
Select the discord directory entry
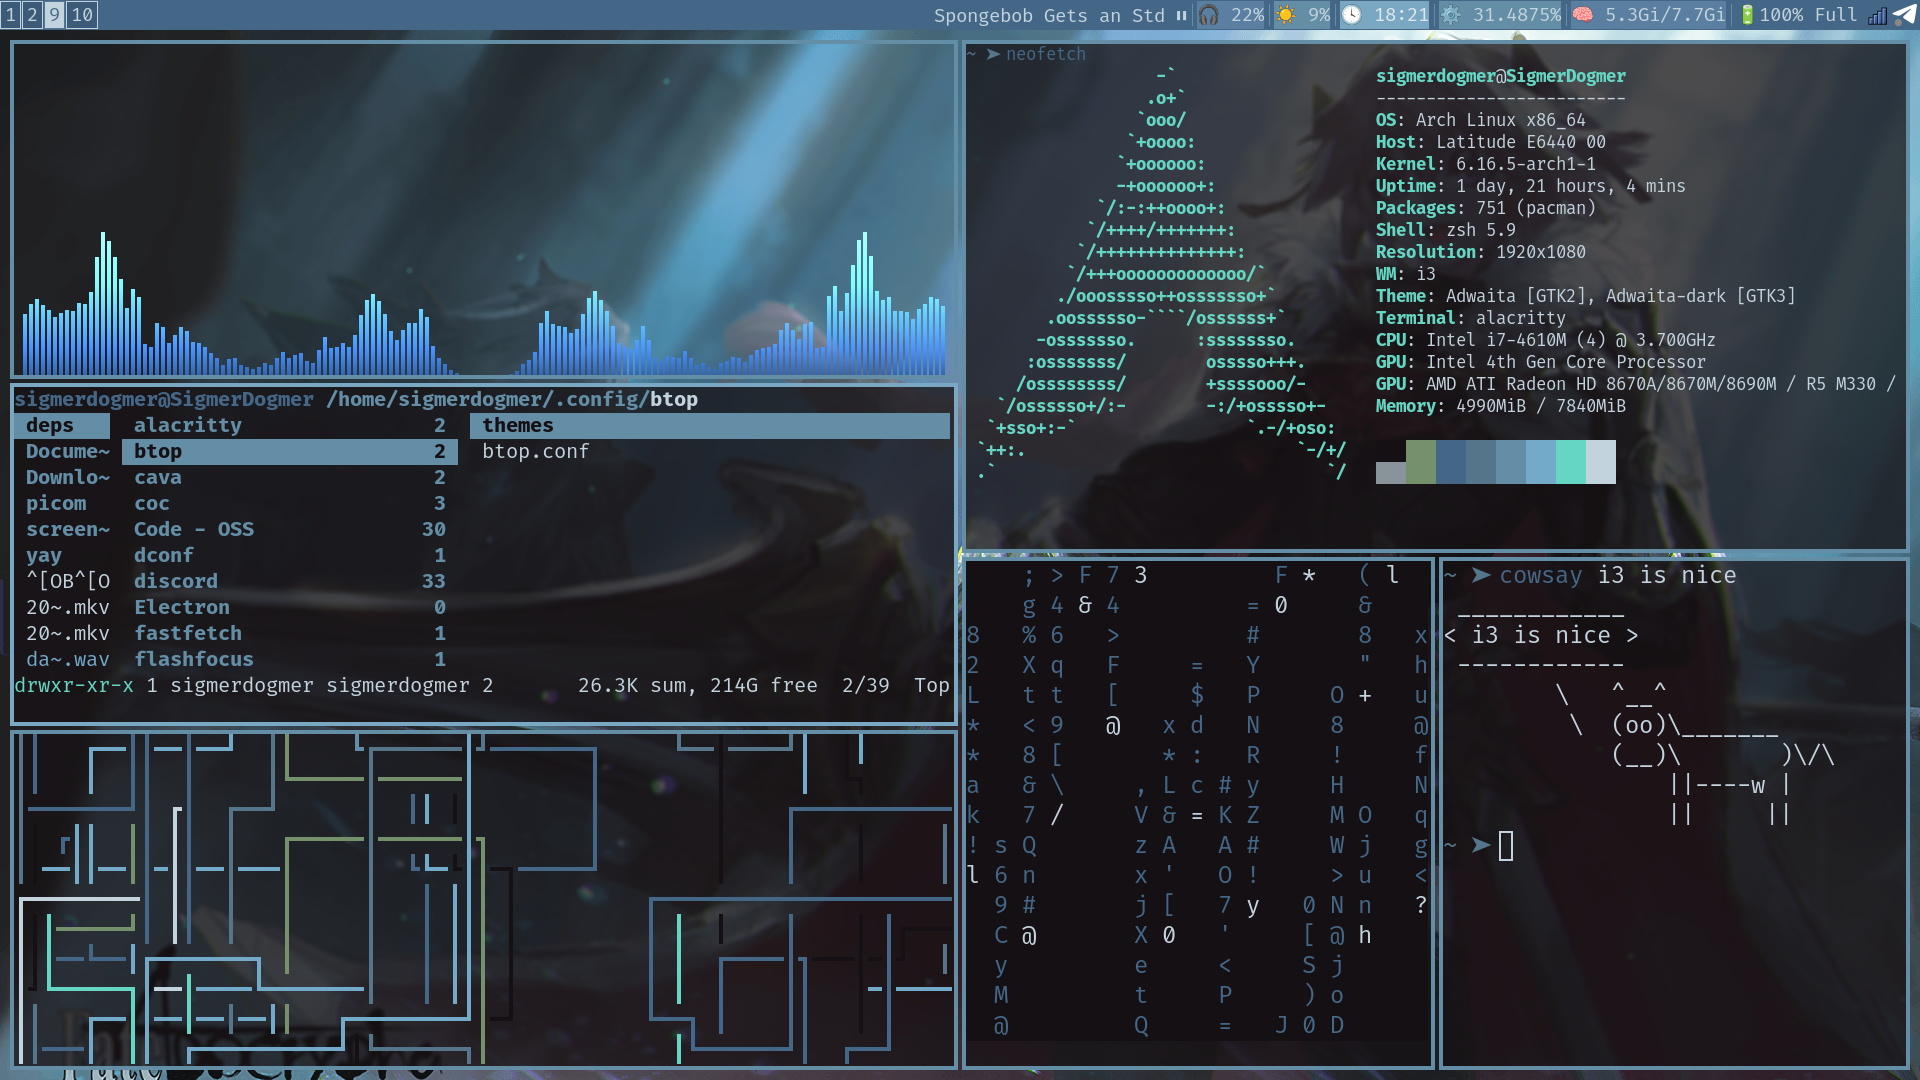point(176,581)
